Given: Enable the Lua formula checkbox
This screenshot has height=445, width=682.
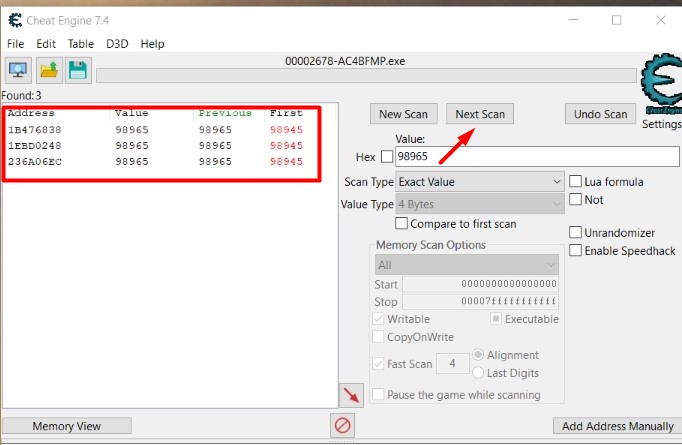Looking at the screenshot, I should tap(575, 181).
